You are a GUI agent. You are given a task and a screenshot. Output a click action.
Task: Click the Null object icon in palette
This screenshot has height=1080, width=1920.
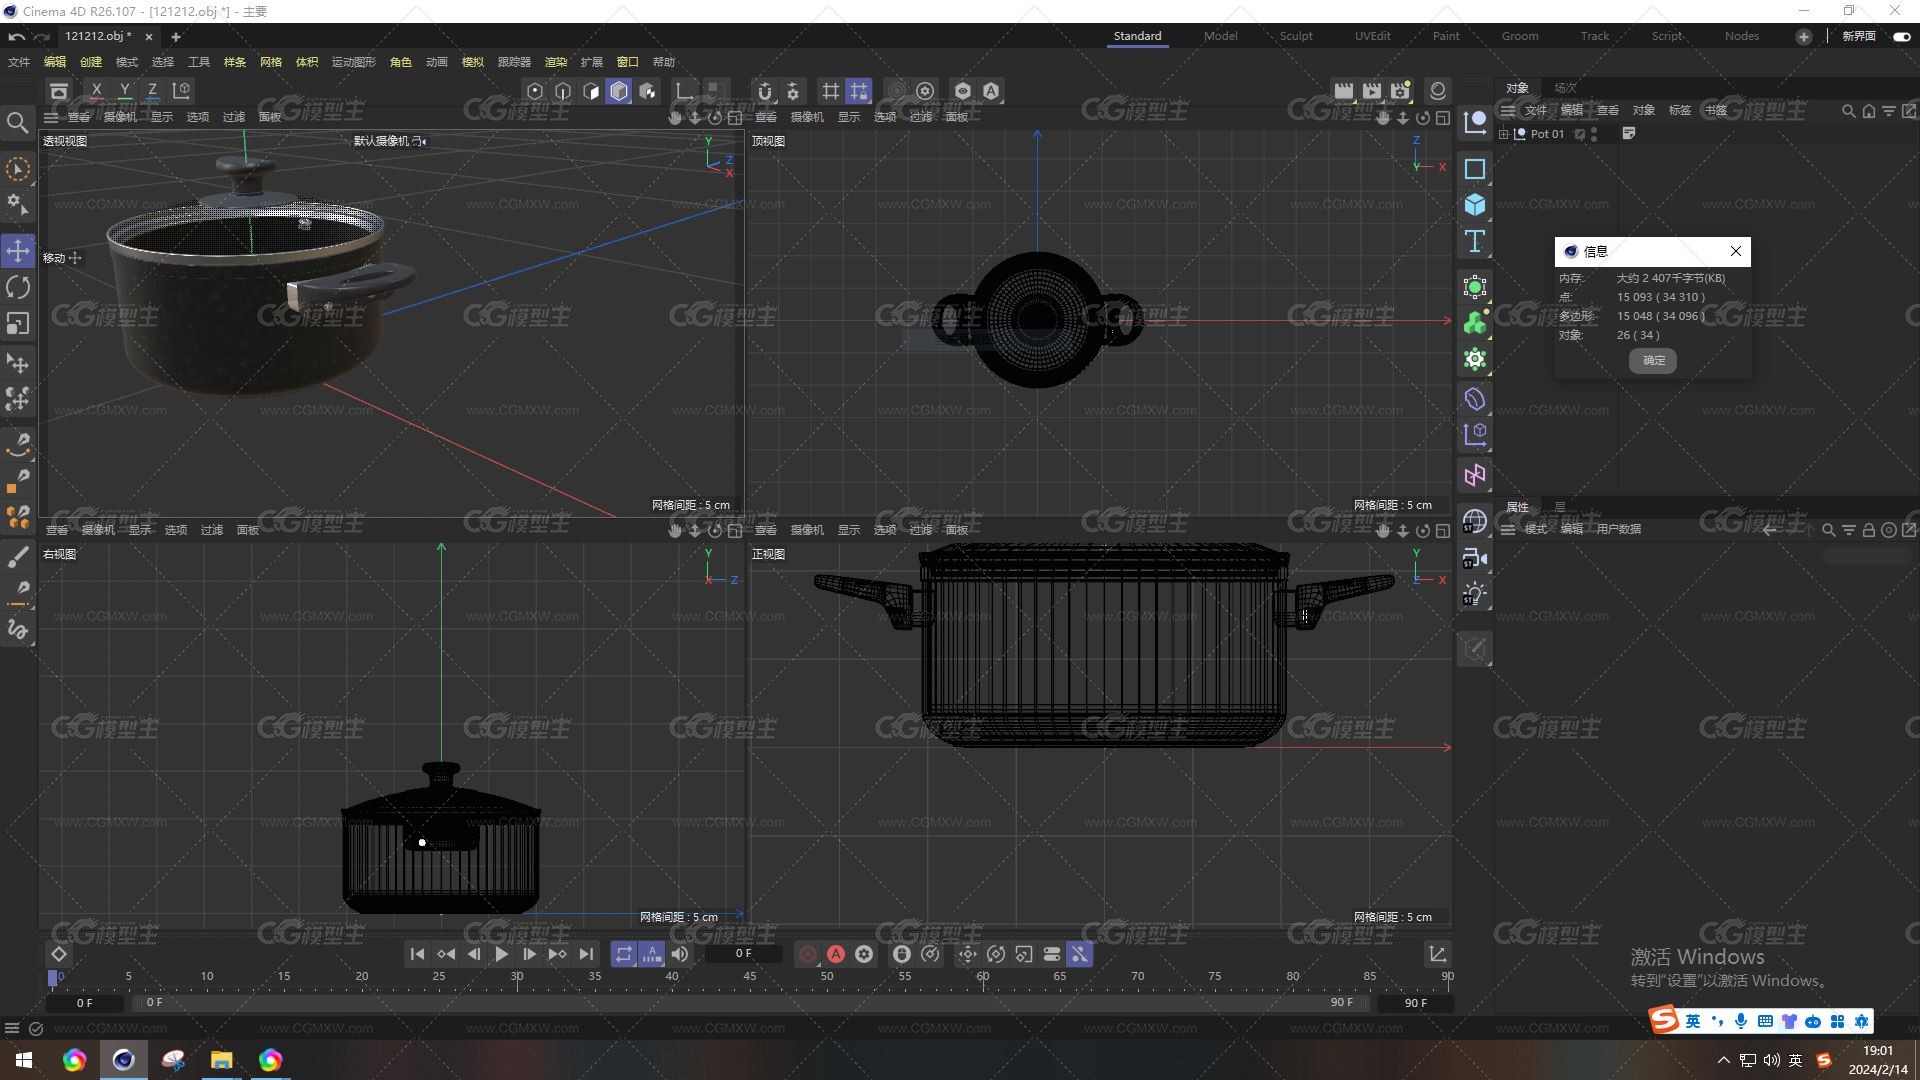tap(1475, 122)
